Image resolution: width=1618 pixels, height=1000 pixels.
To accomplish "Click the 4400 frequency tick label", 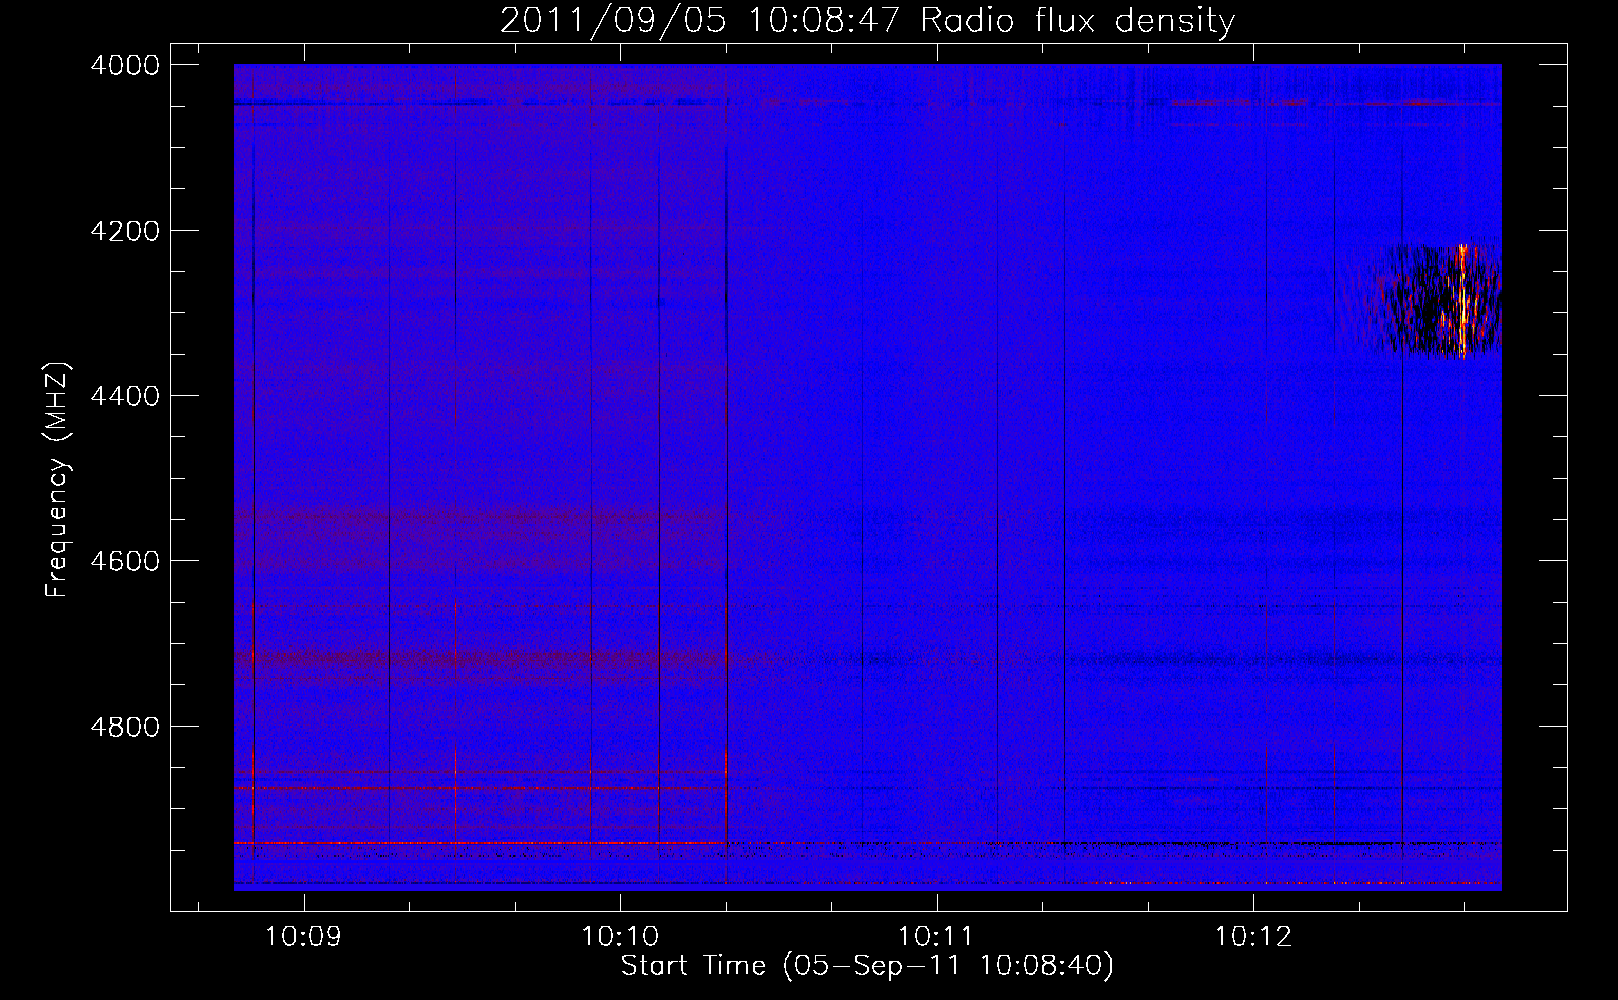I will pos(125,396).
